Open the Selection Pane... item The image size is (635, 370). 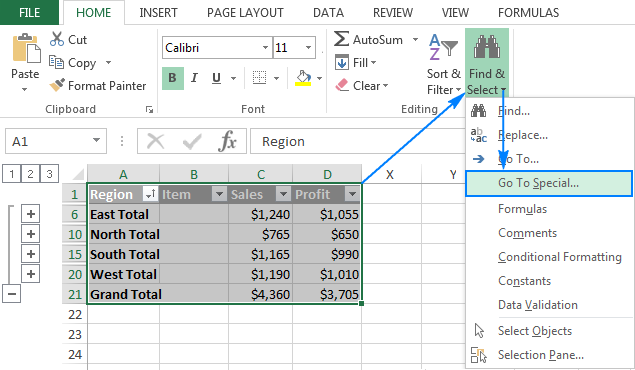coord(549,355)
